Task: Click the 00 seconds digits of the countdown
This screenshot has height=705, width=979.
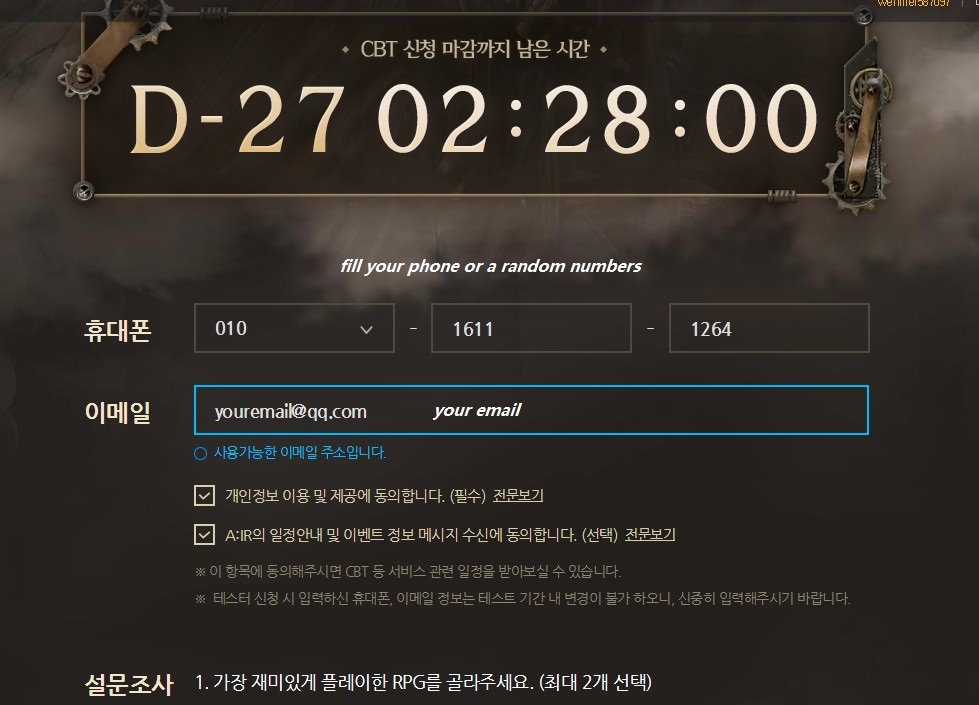Action: 762,119
